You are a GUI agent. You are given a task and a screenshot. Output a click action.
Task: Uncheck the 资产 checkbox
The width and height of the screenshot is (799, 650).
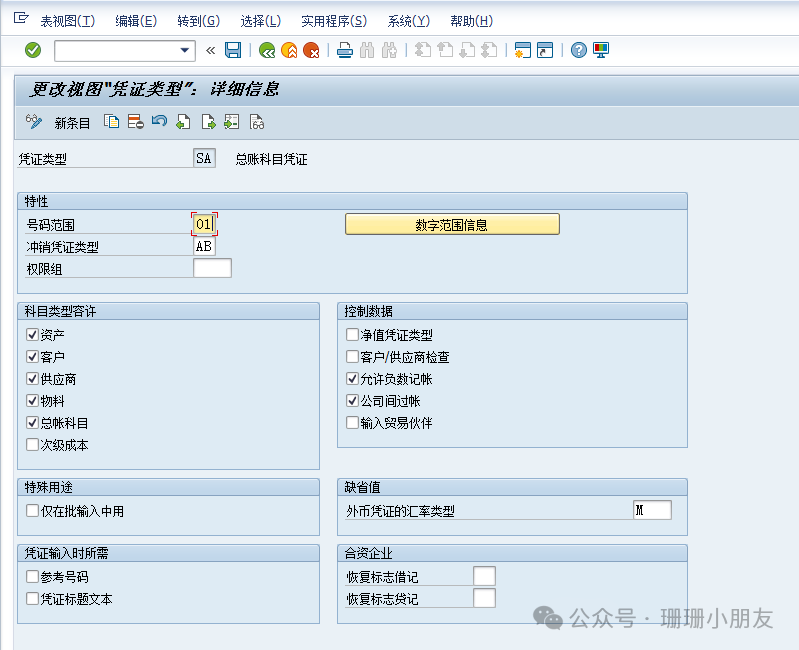(x=33, y=335)
